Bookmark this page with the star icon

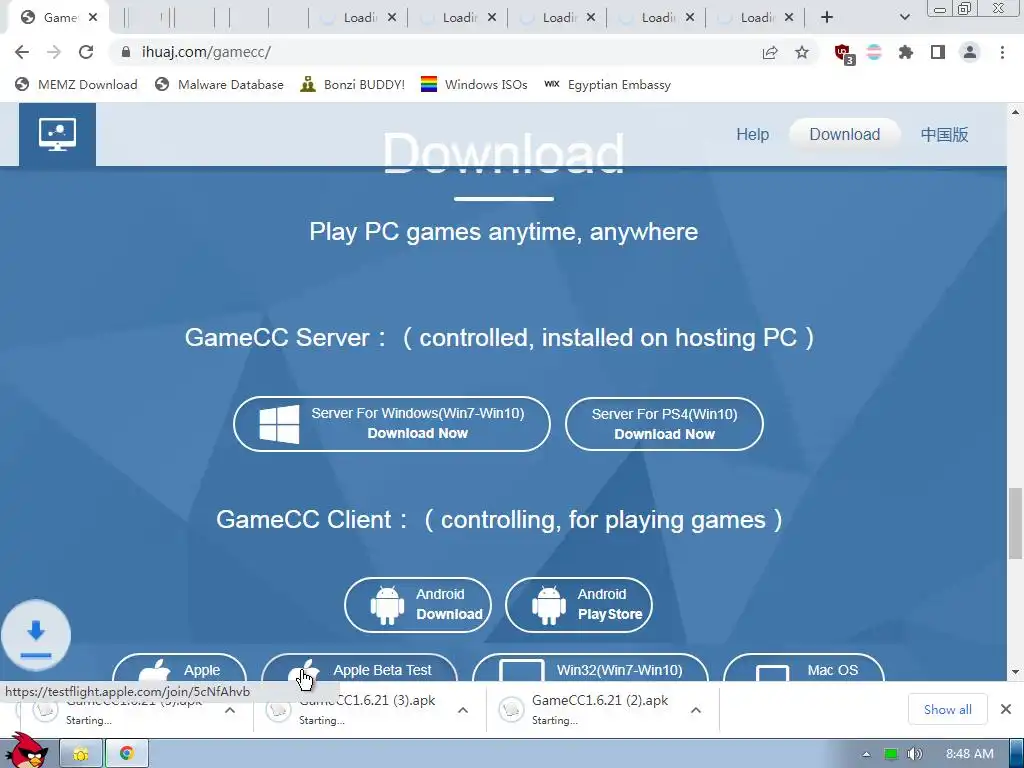pos(802,52)
